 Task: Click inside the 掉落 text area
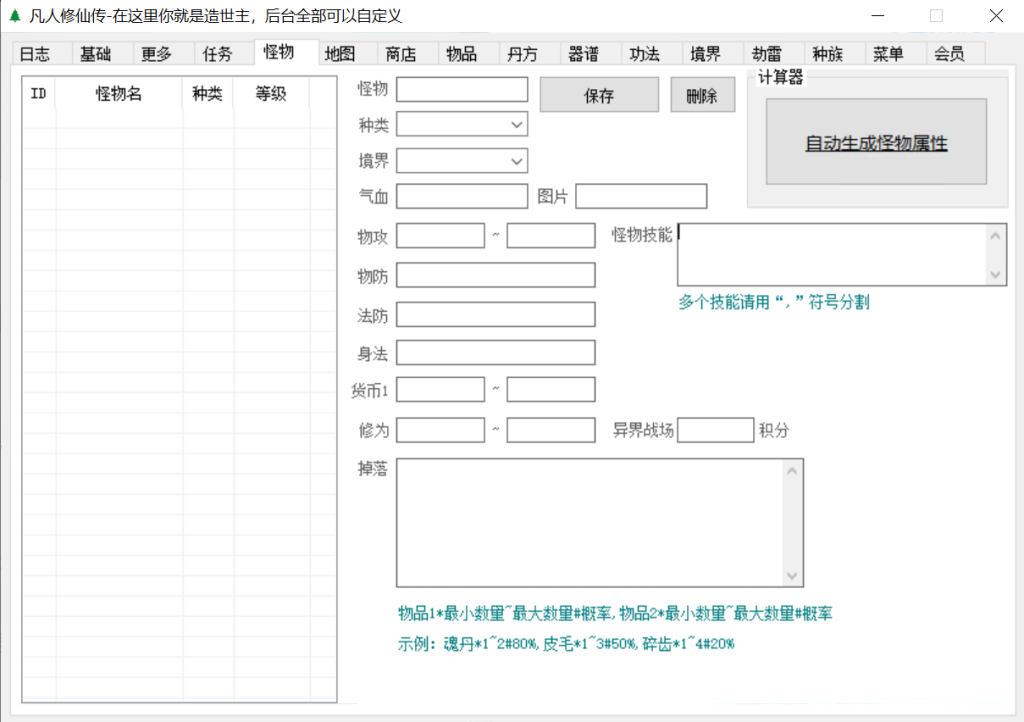[590, 522]
